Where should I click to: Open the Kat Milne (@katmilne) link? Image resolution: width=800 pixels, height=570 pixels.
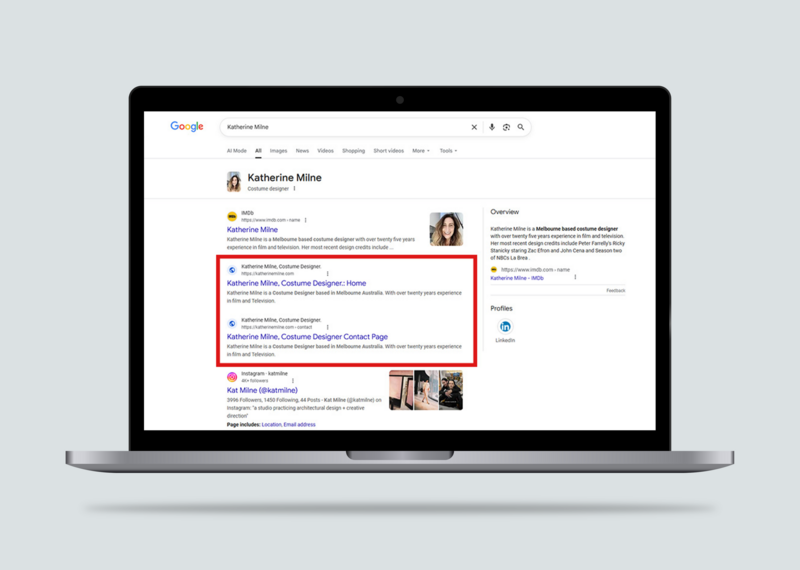(x=261, y=390)
